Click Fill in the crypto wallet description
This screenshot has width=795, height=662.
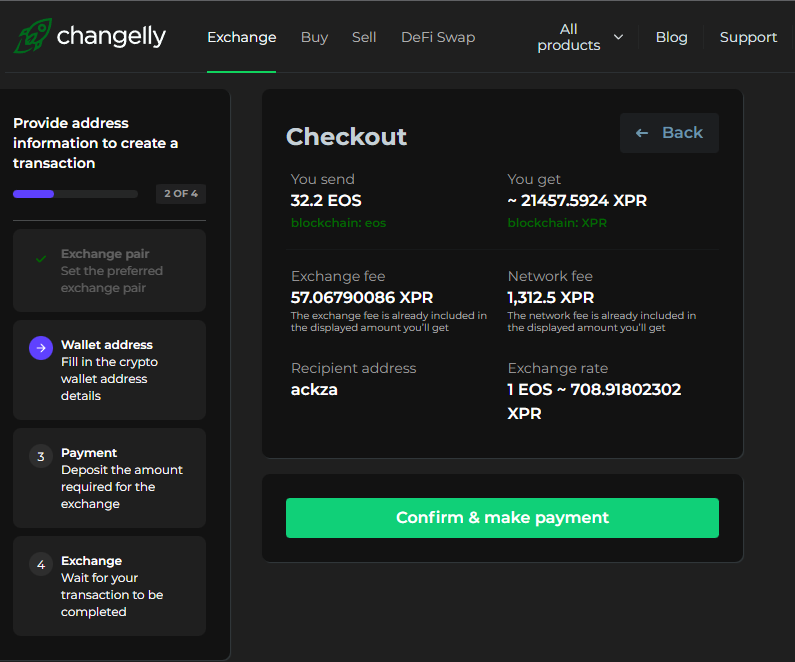110,379
